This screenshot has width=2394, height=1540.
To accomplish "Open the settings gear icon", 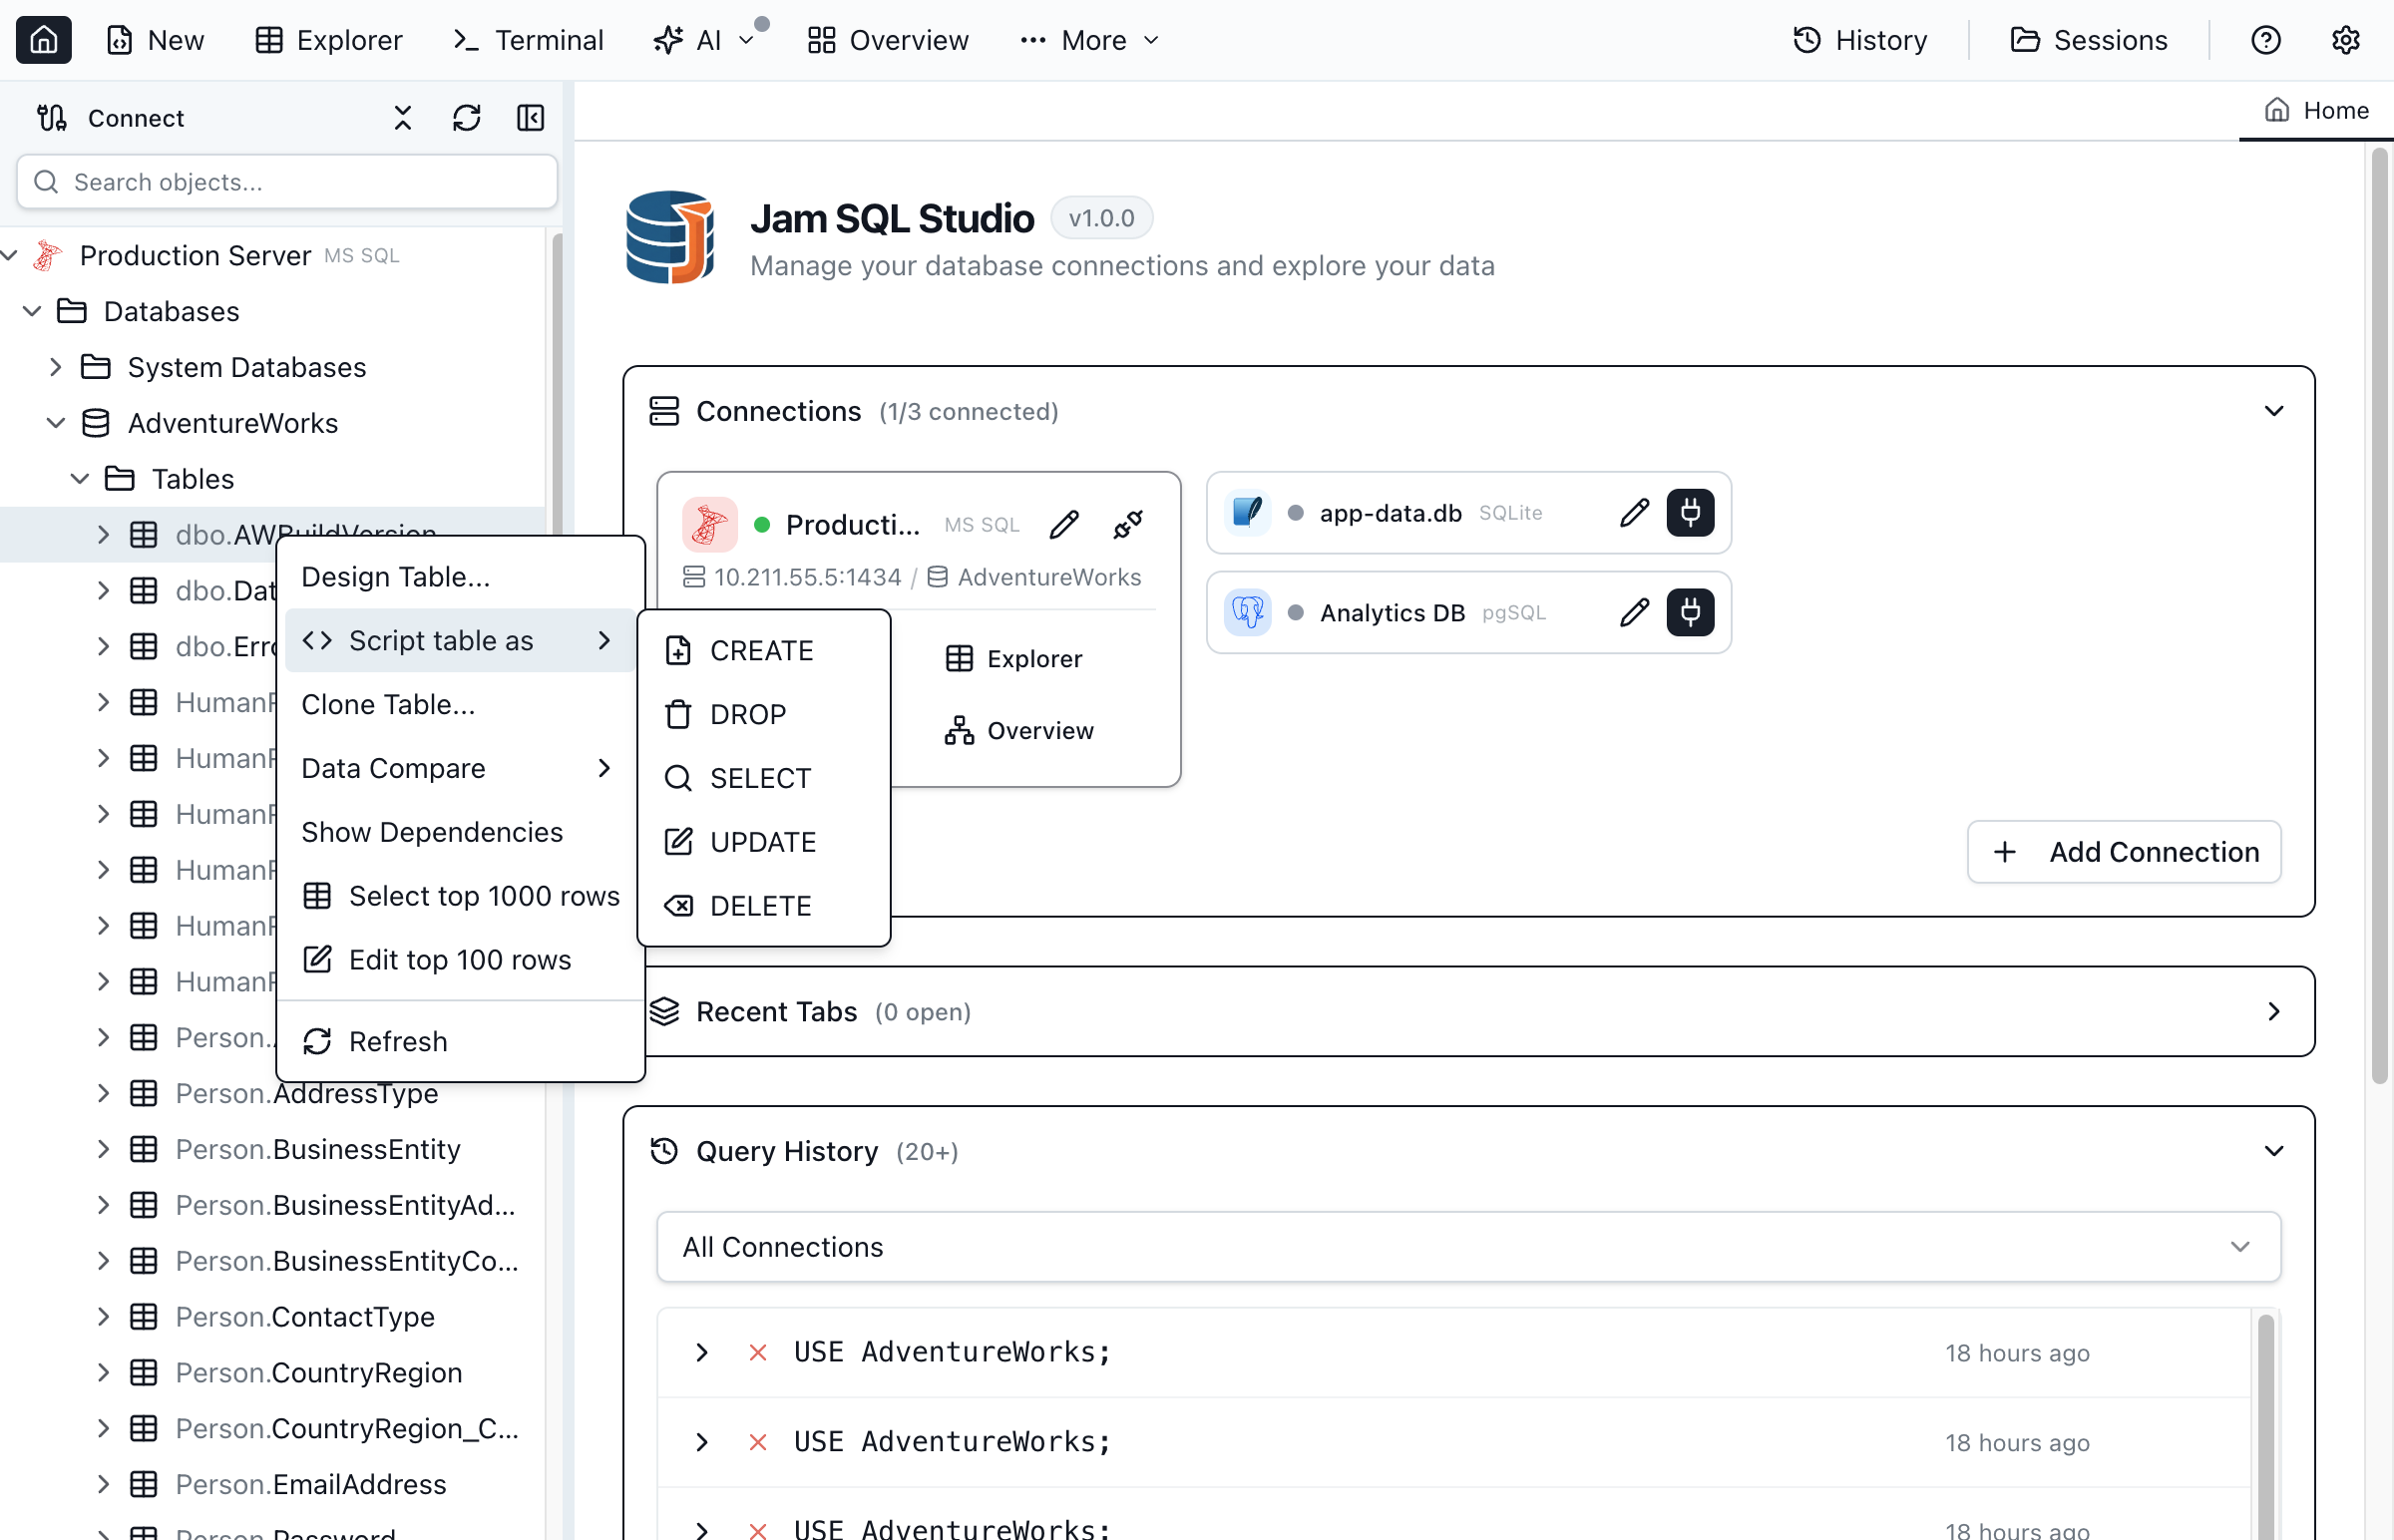I will pos(2344,40).
